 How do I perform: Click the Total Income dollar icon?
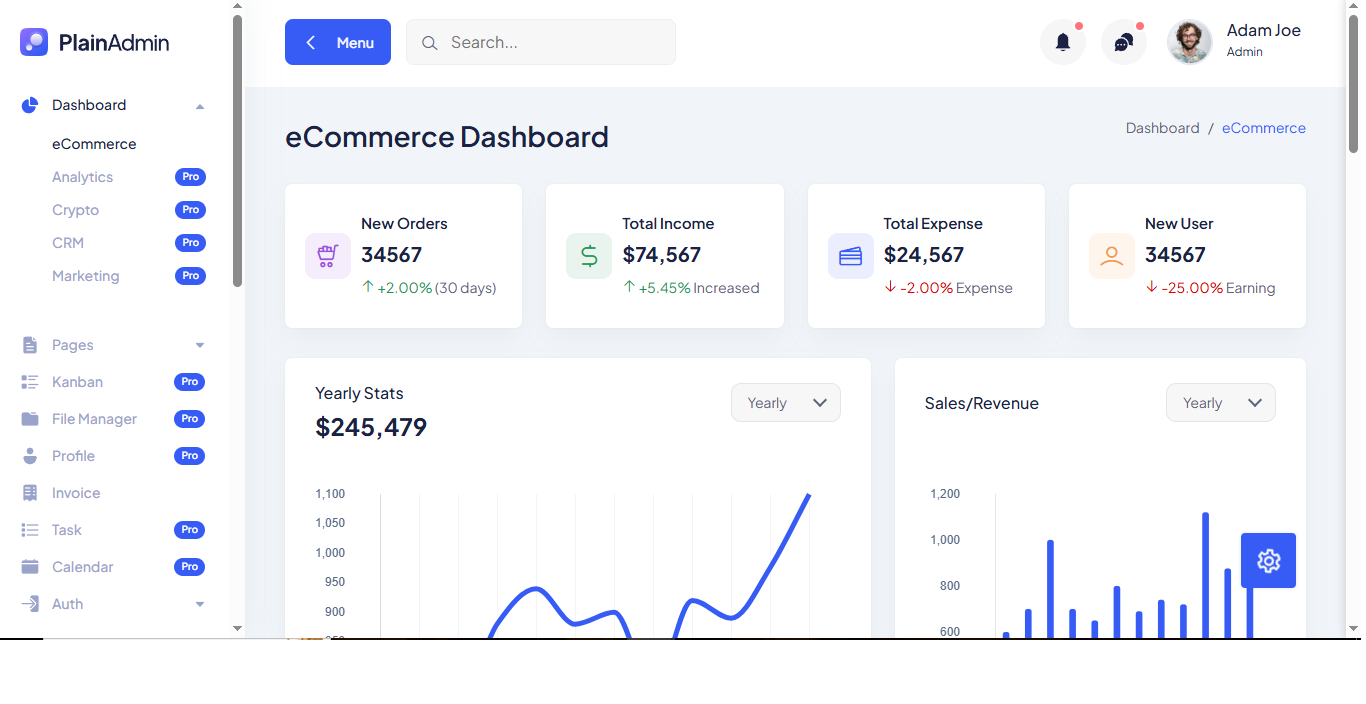click(x=589, y=256)
